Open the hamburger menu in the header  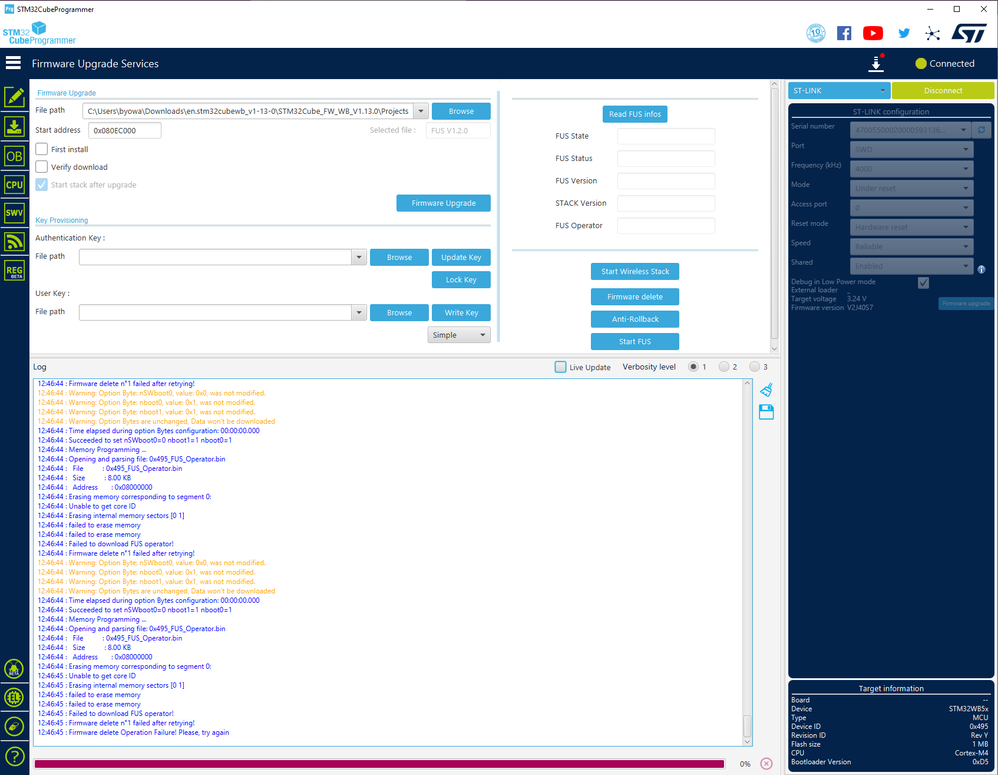[x=13, y=63]
